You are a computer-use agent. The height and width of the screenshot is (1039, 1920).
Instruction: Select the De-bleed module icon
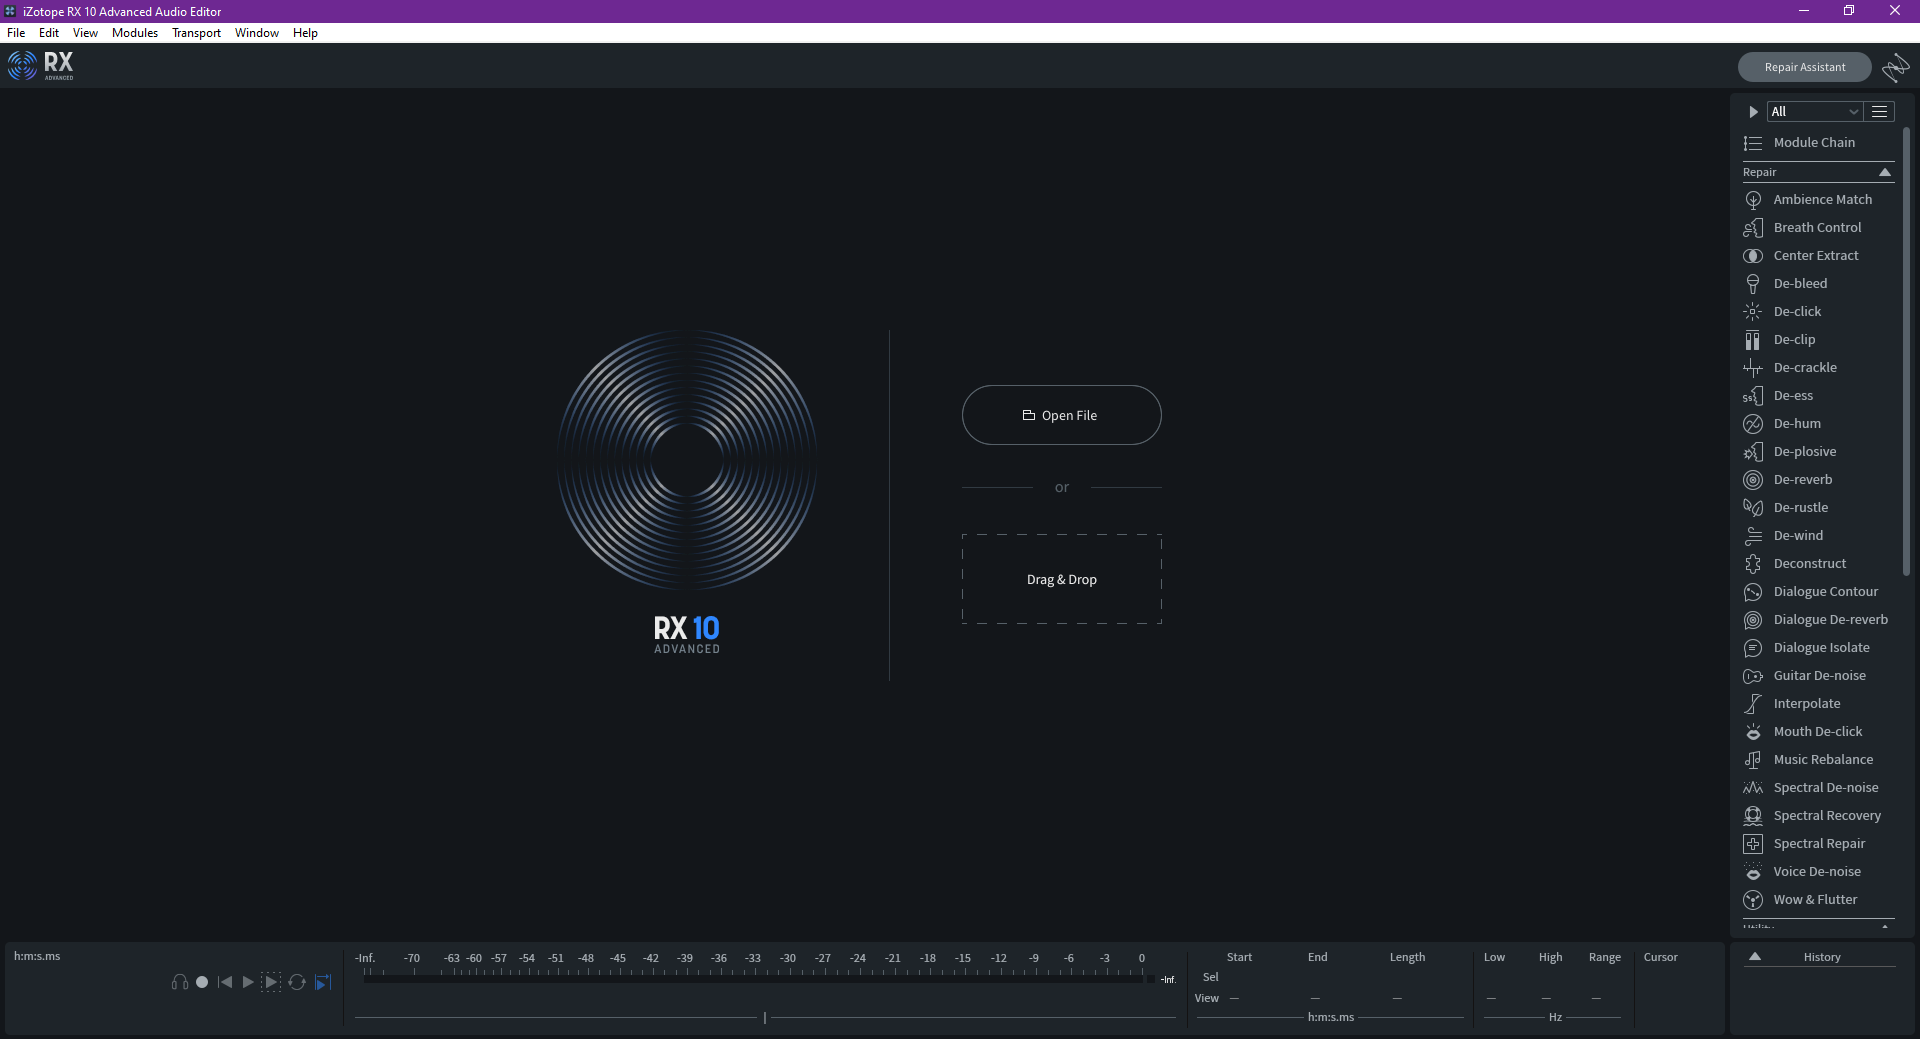pyautogui.click(x=1753, y=284)
